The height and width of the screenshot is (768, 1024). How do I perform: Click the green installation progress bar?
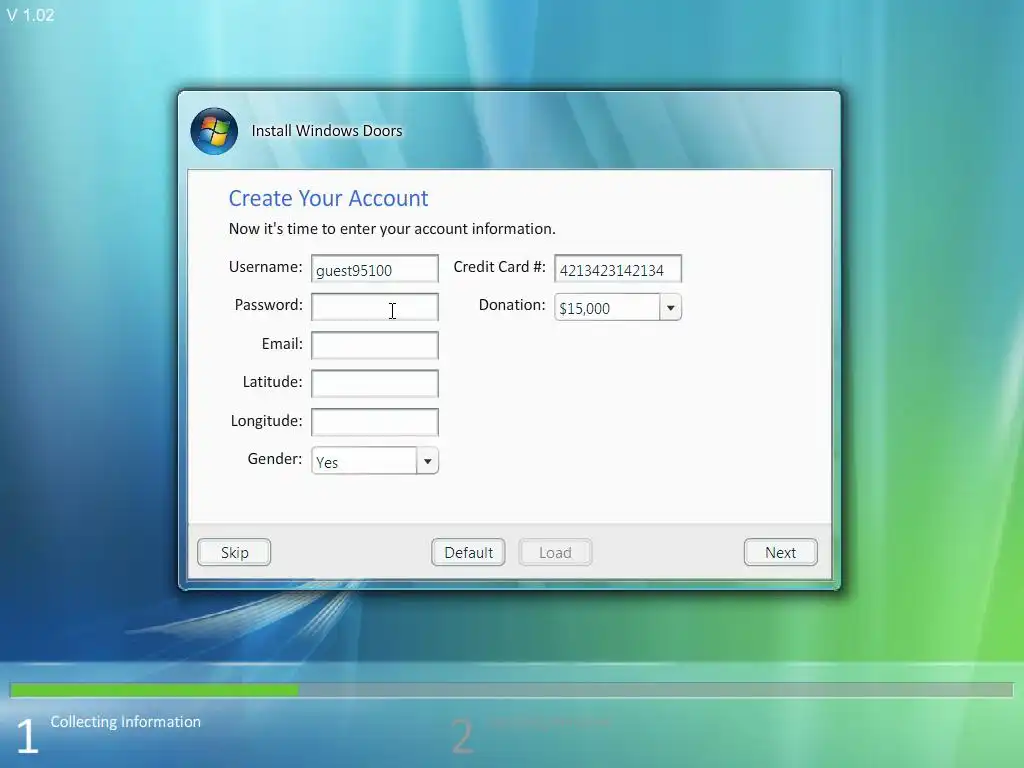point(155,690)
